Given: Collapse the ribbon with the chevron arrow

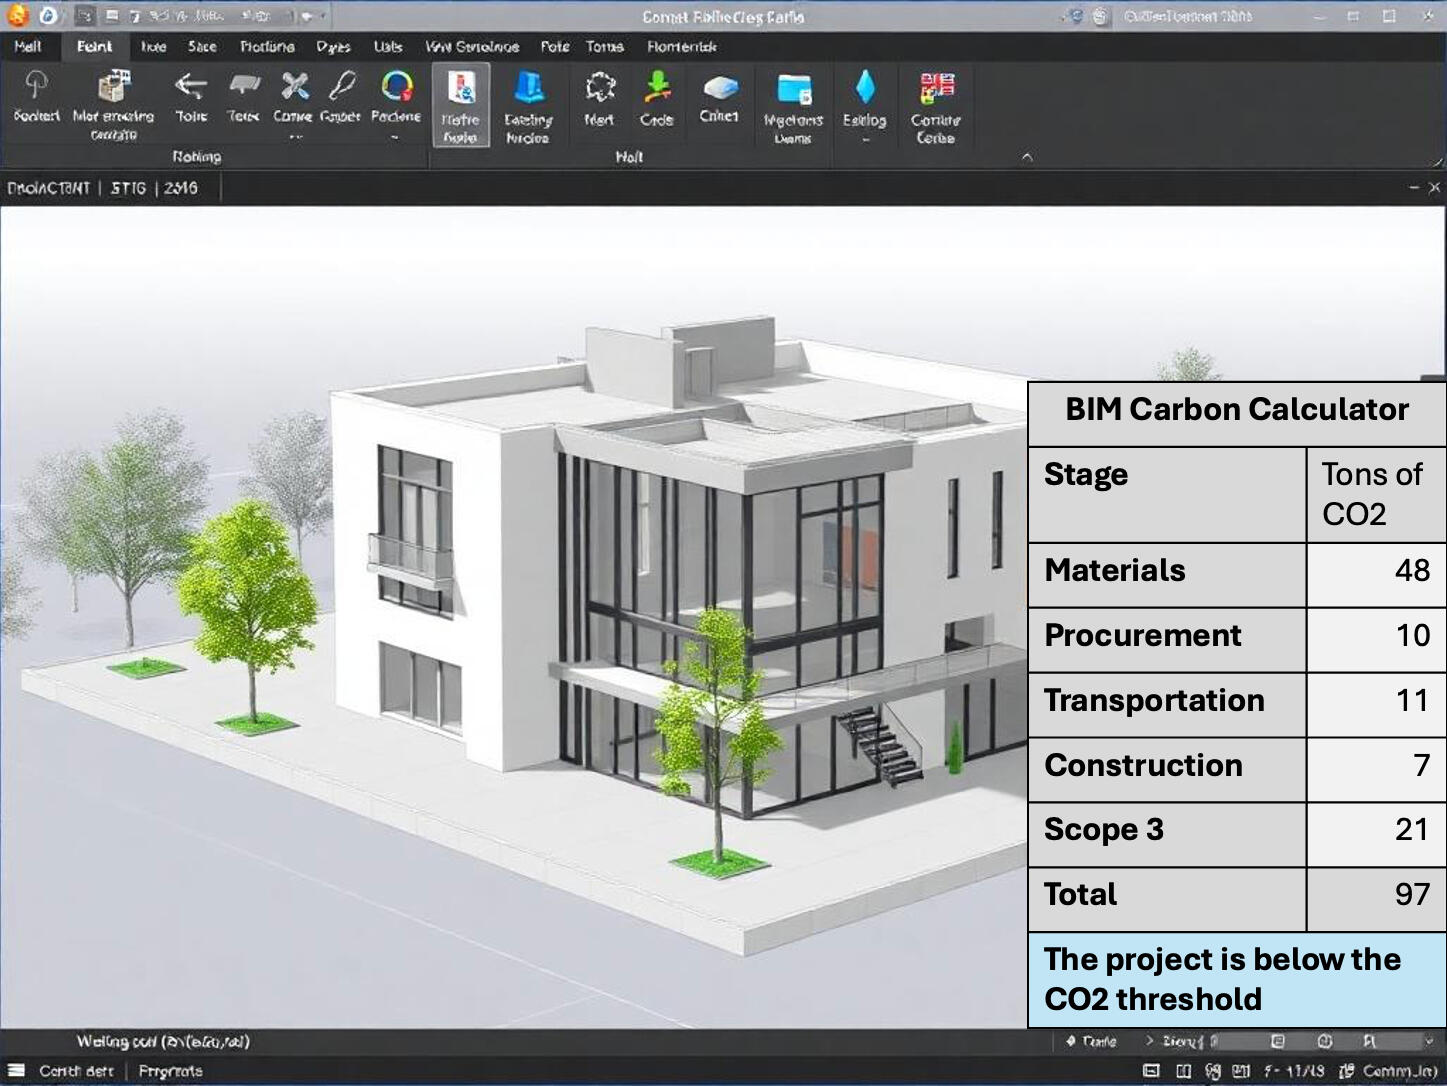Looking at the screenshot, I should click(x=1027, y=157).
